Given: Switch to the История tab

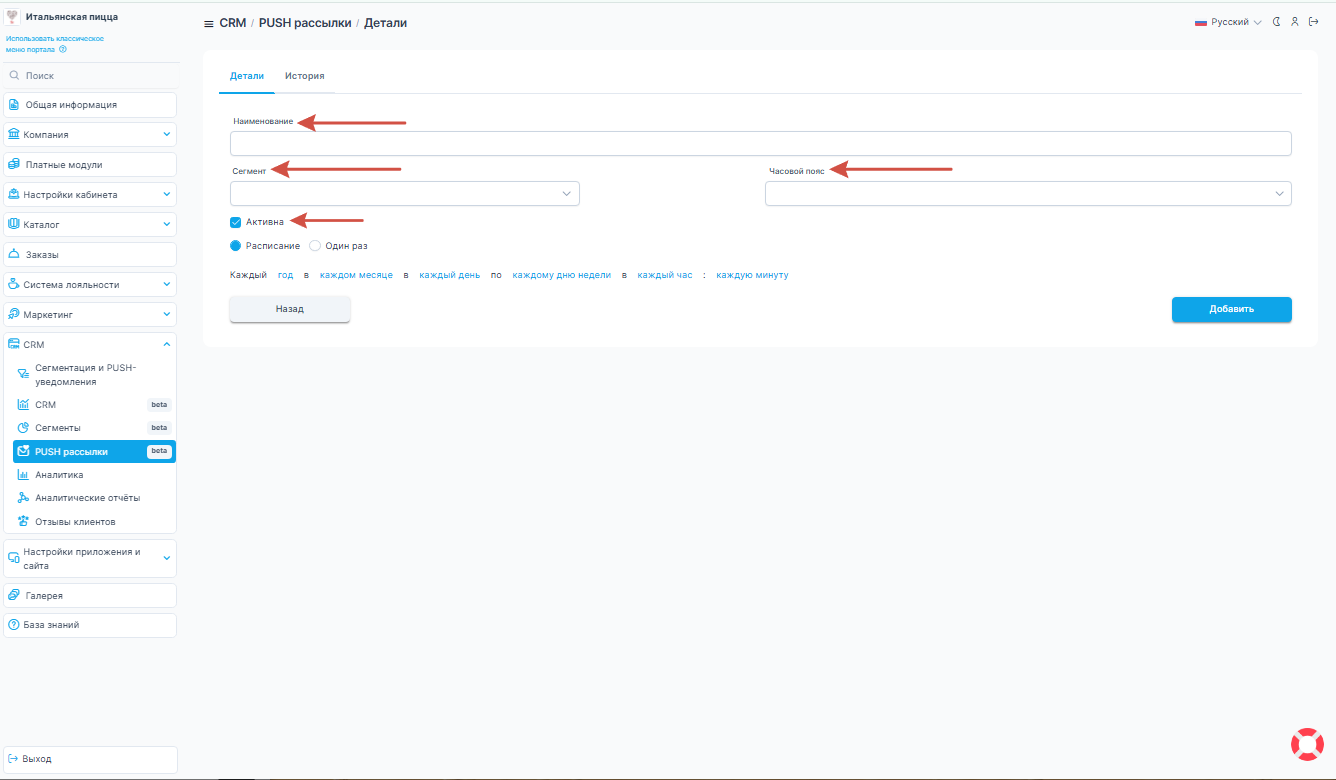Looking at the screenshot, I should point(305,76).
